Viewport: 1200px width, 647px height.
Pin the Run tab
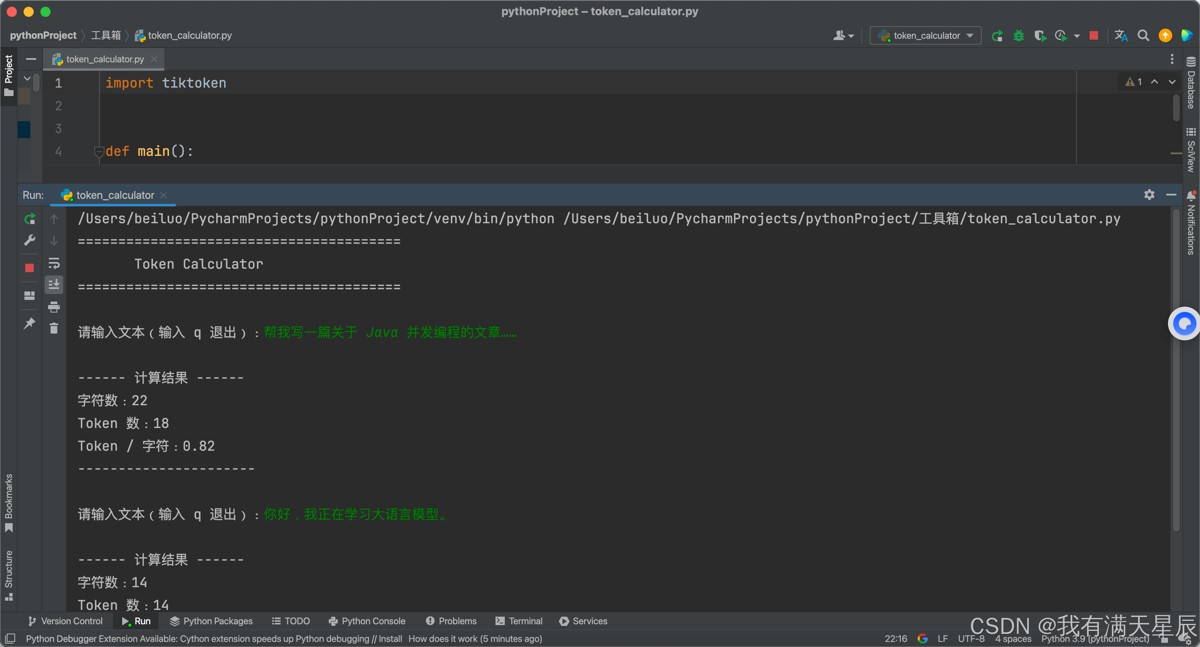(x=29, y=324)
